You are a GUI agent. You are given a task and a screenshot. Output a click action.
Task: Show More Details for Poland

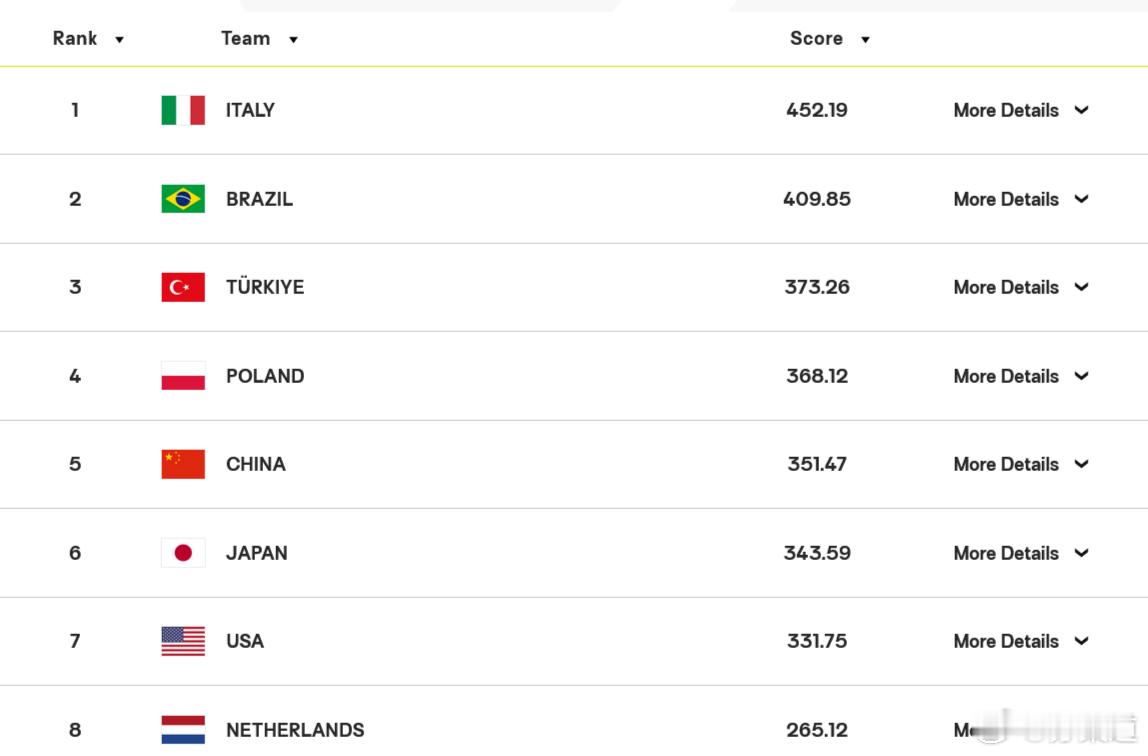tap(1021, 376)
